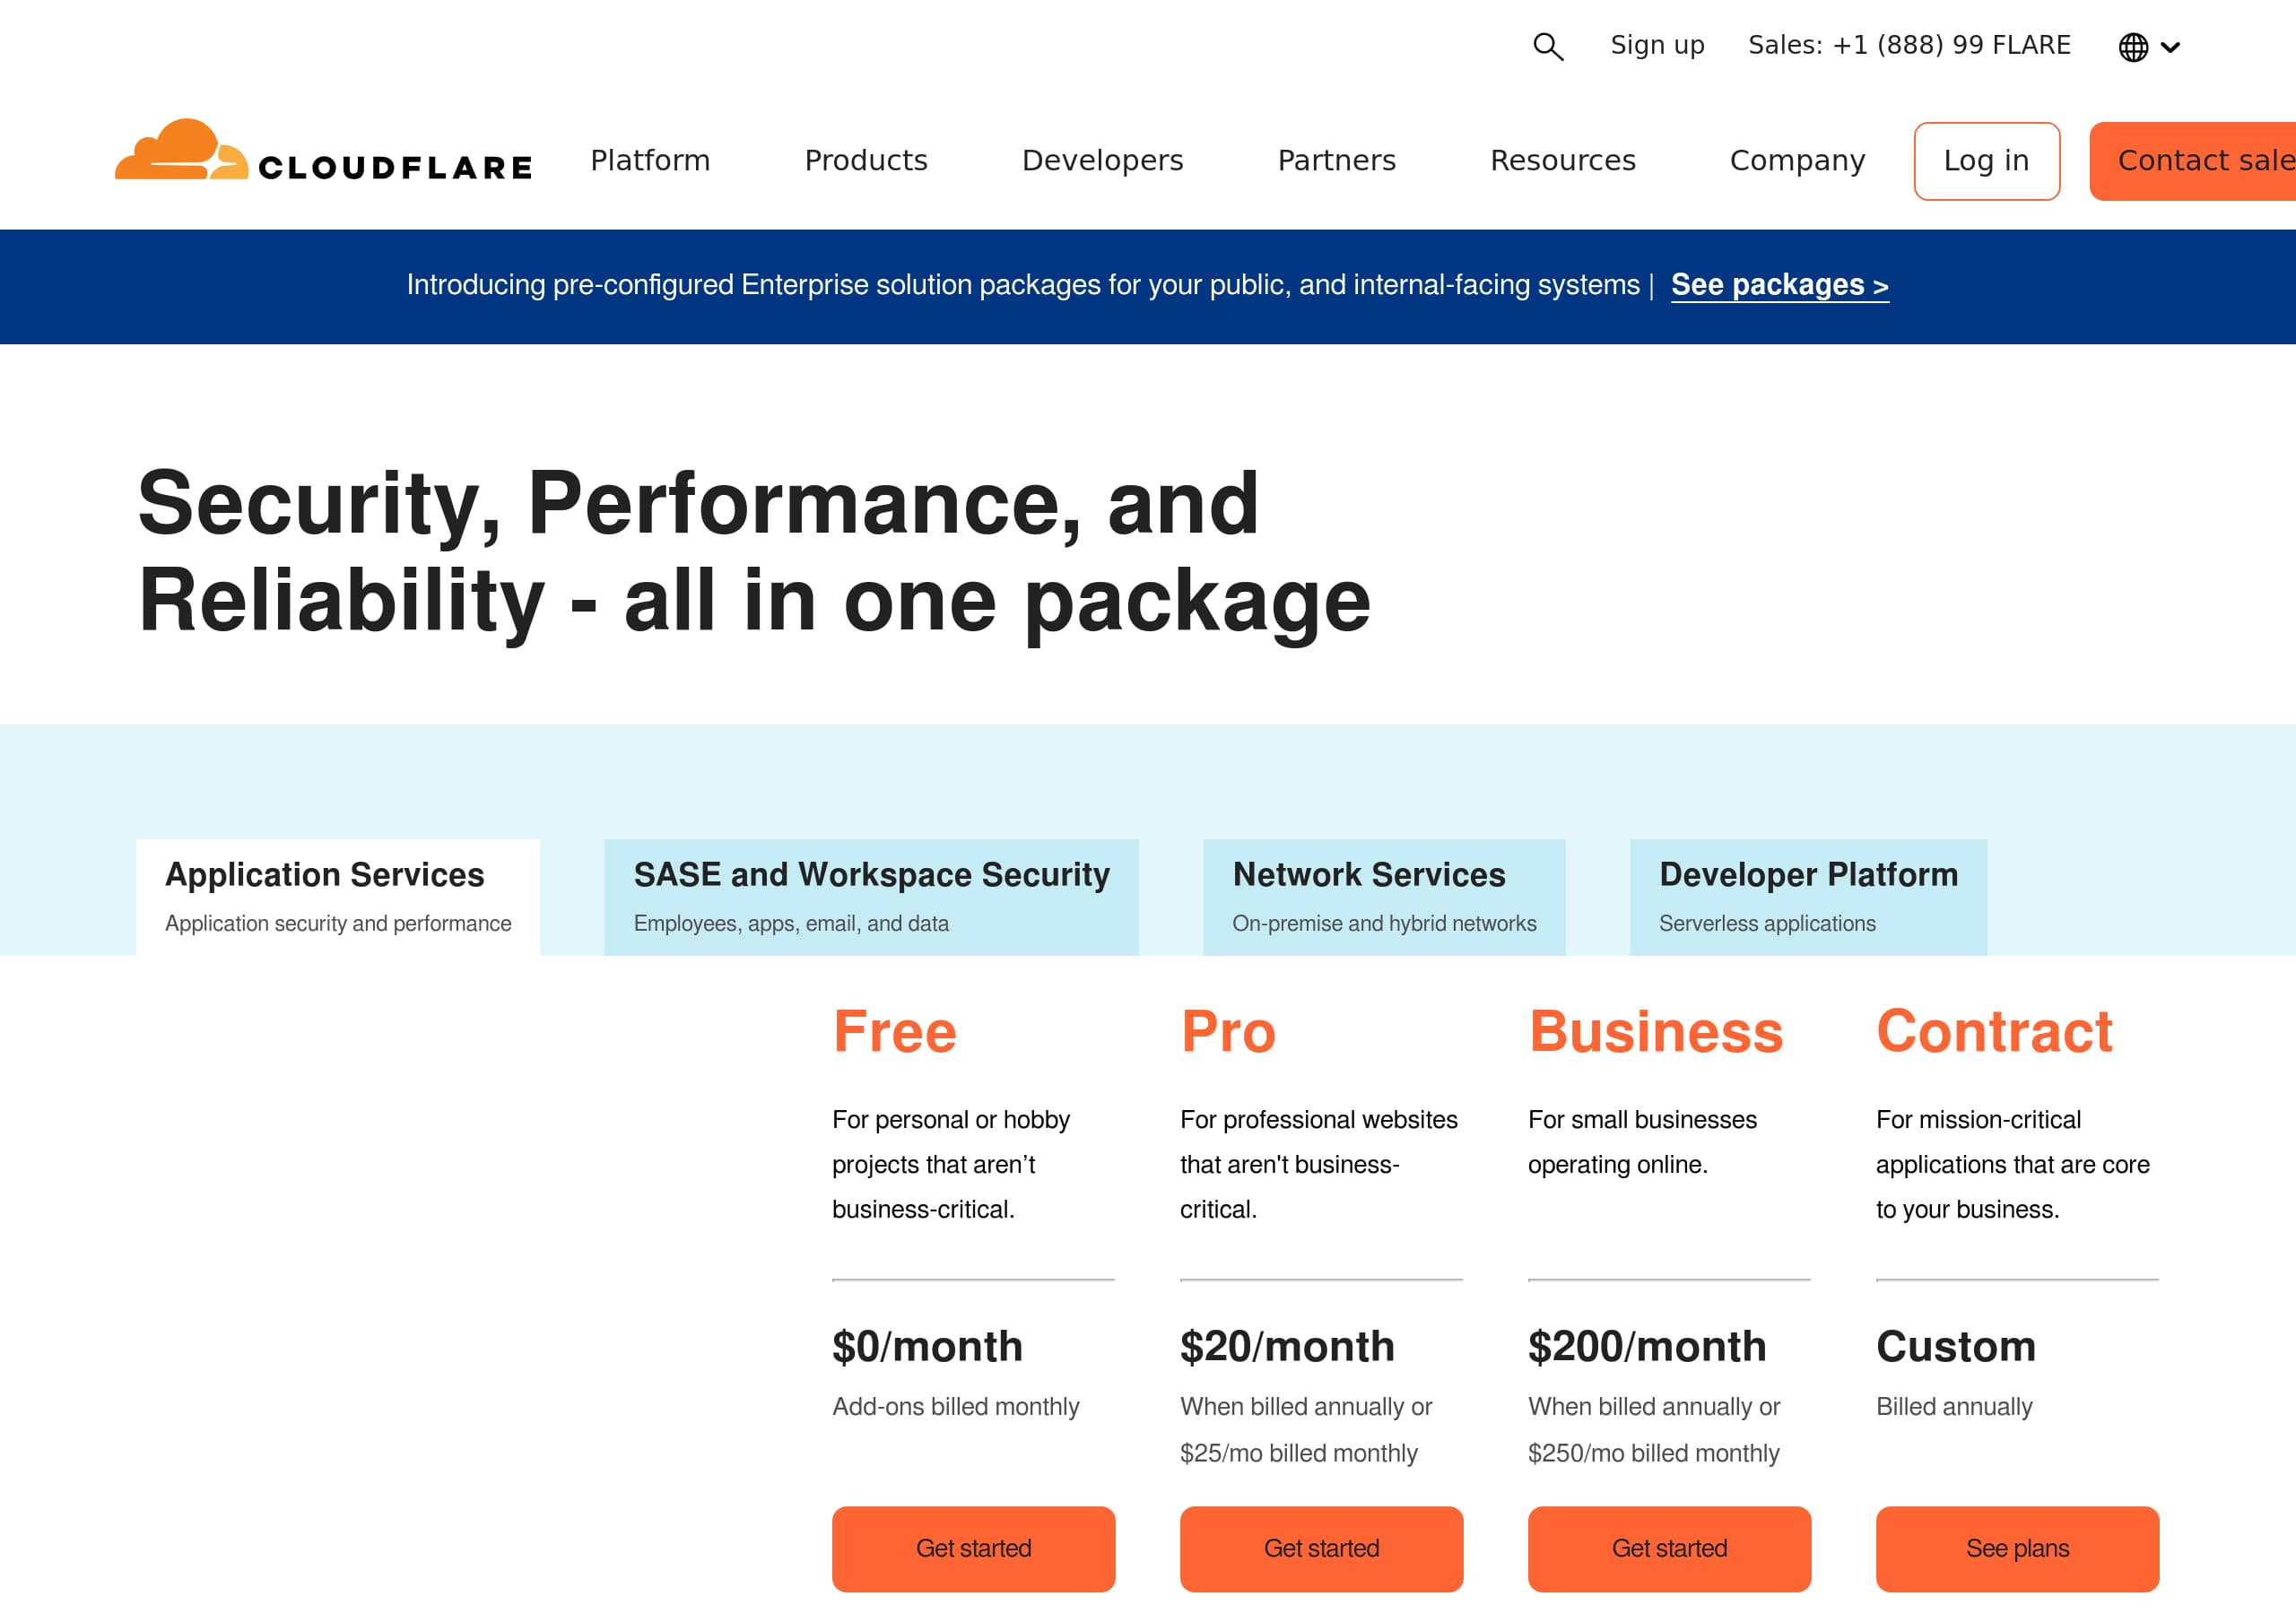
Task: Click Get started under the Free plan
Action: pos(972,1549)
